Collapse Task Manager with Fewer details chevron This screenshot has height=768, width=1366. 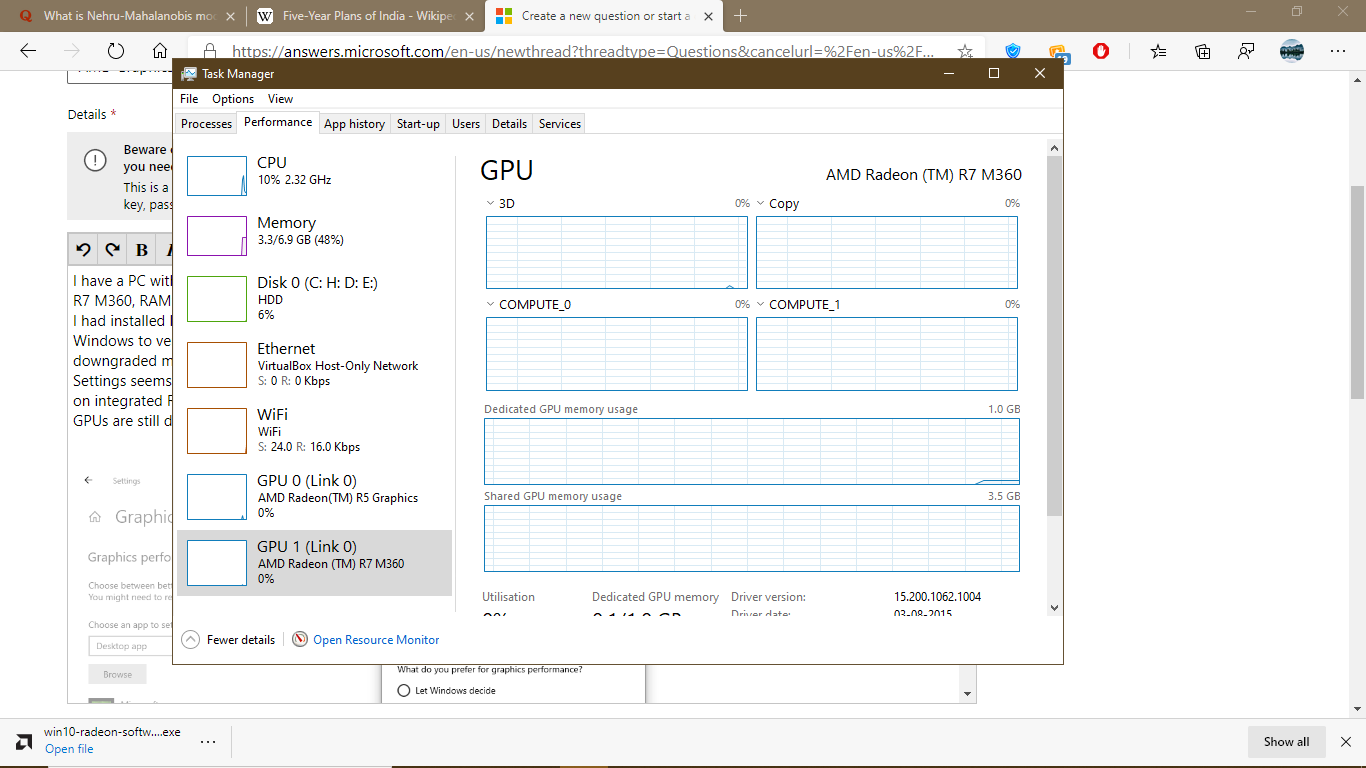point(190,640)
